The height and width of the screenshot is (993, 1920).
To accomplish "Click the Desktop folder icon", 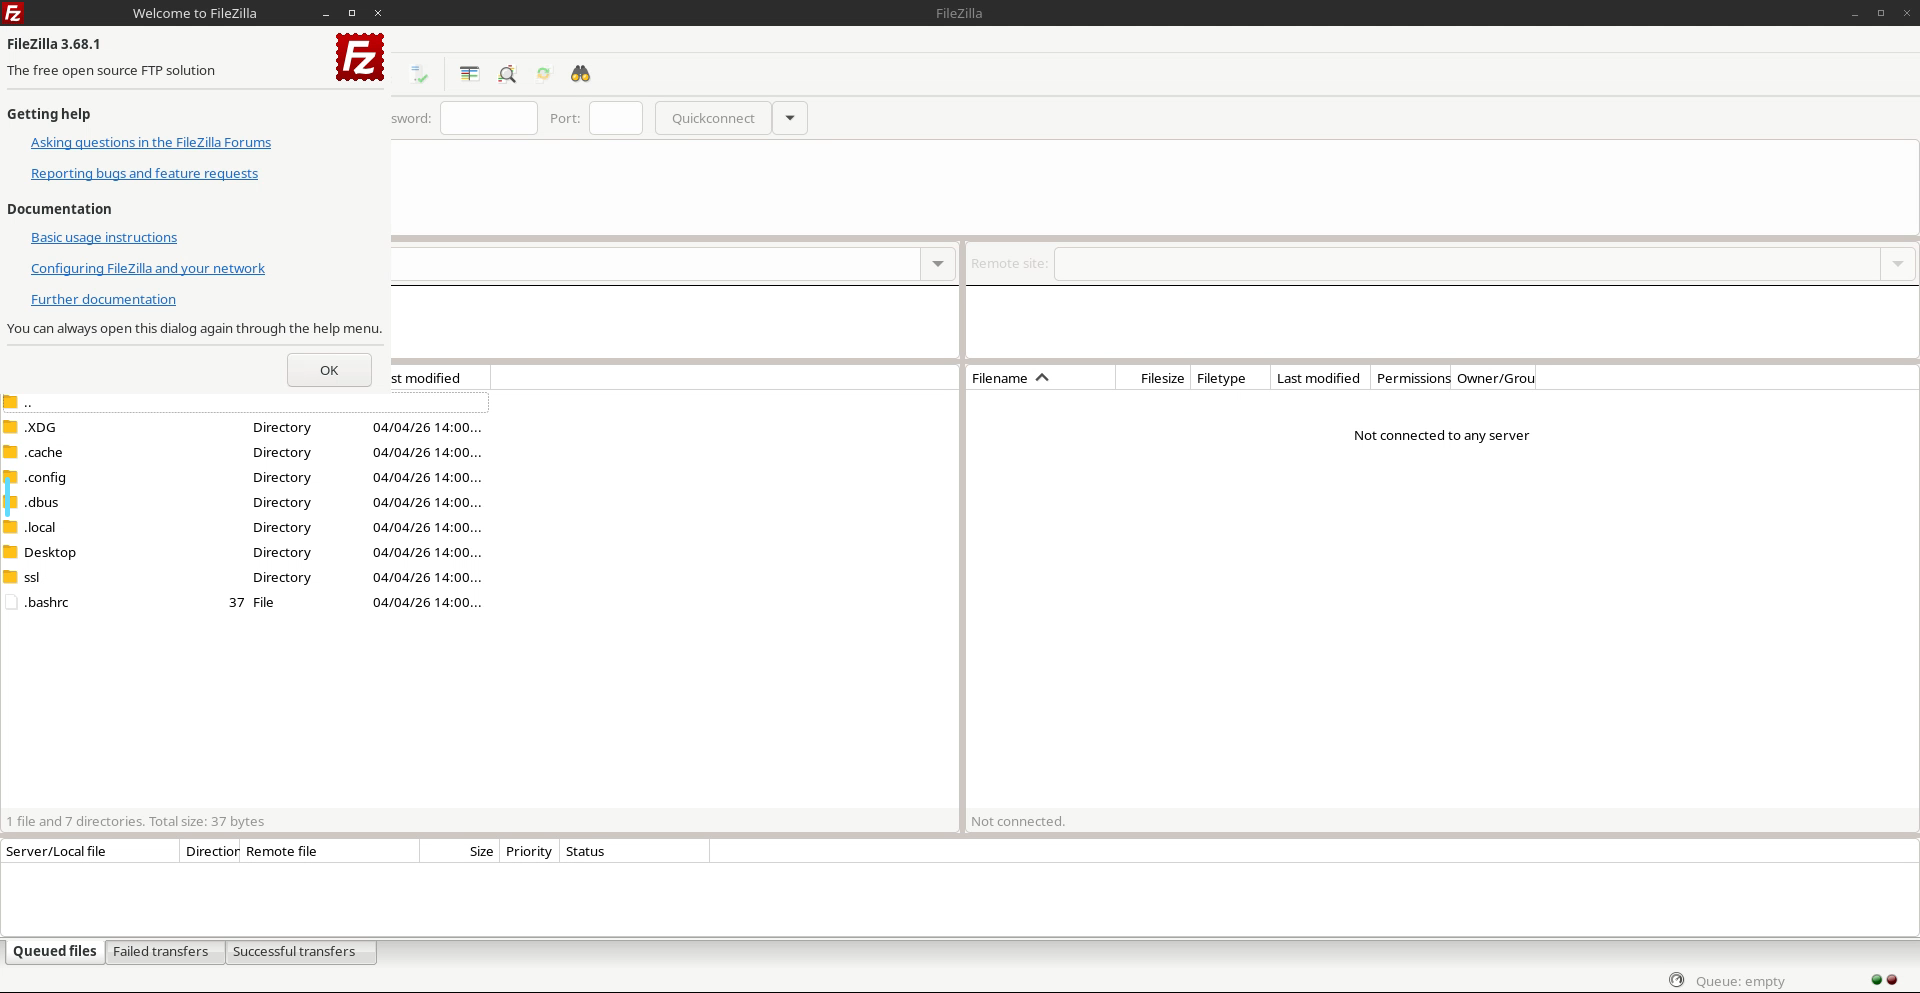I will [x=11, y=552].
